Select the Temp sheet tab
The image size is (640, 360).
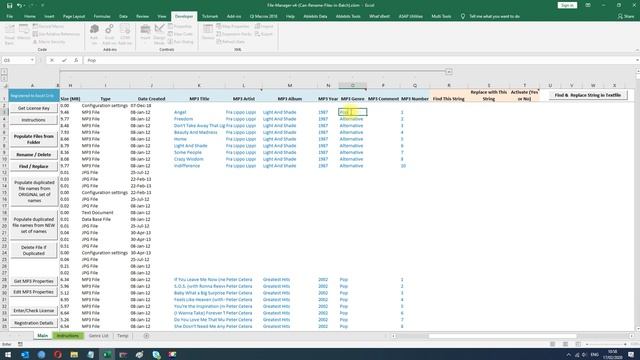tap(122, 336)
